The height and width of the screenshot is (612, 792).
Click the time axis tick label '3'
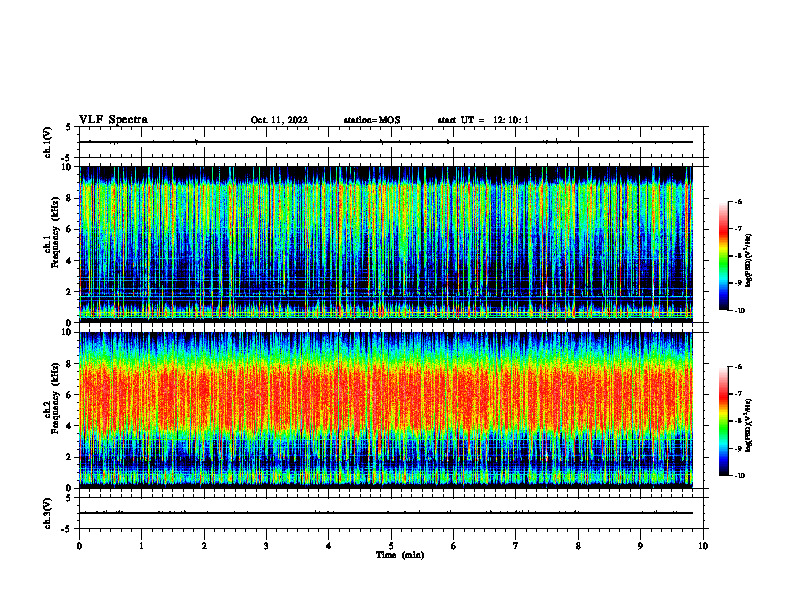click(266, 546)
